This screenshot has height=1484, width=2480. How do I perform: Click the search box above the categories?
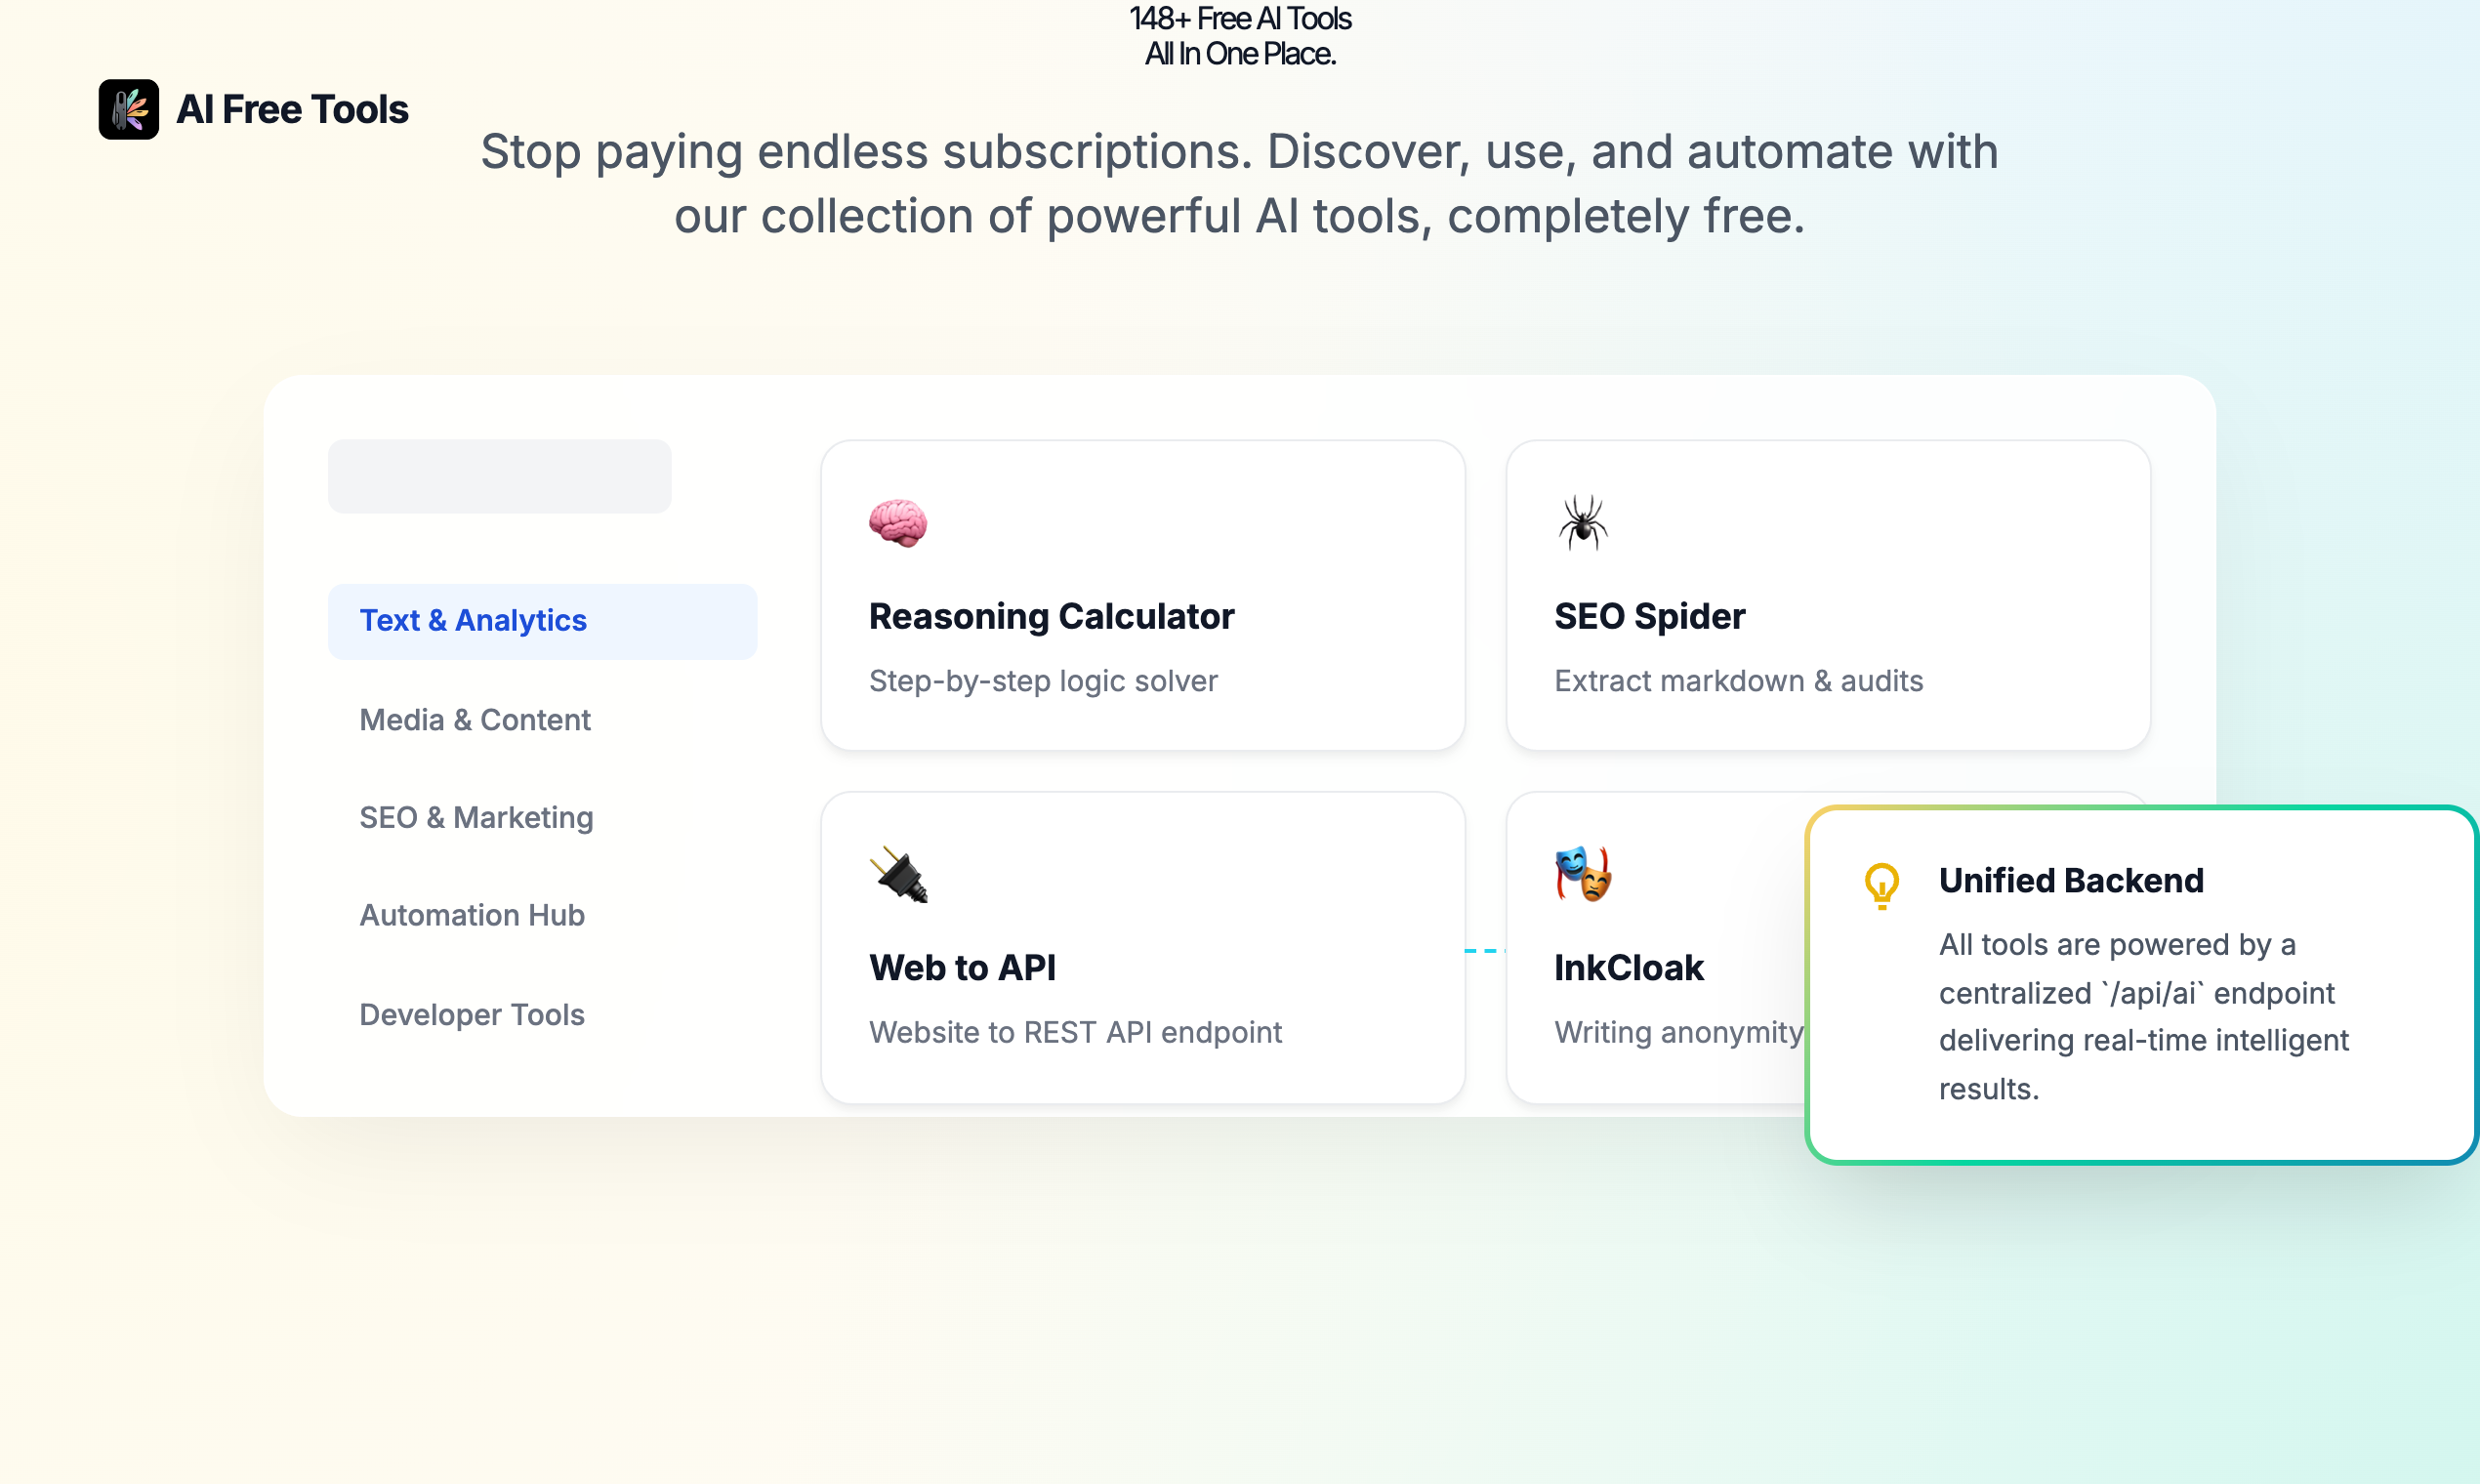pos(500,475)
